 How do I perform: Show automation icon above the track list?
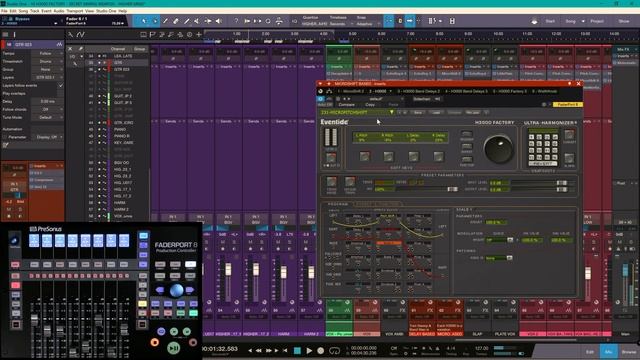tap(80, 35)
